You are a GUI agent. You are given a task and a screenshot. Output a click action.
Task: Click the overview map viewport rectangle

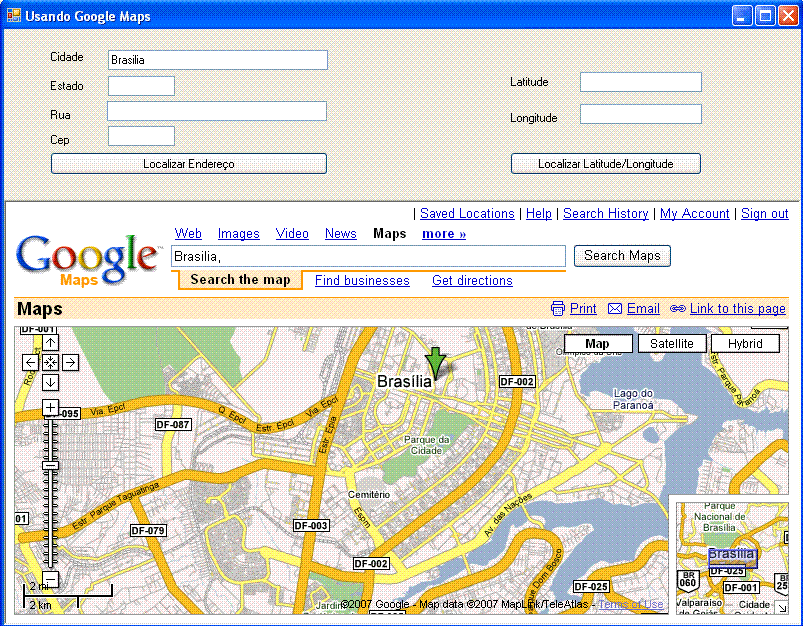tap(732, 557)
